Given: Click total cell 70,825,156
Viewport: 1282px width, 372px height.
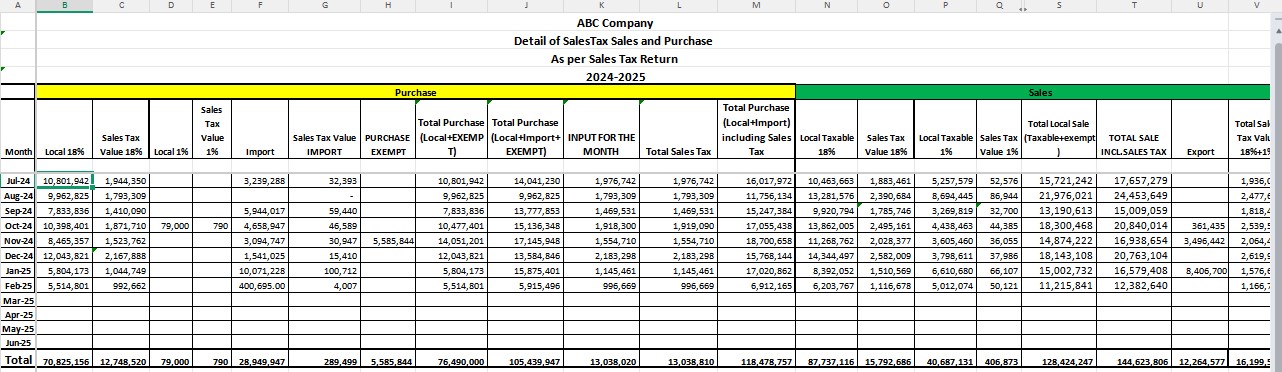Looking at the screenshot, I should (65, 359).
